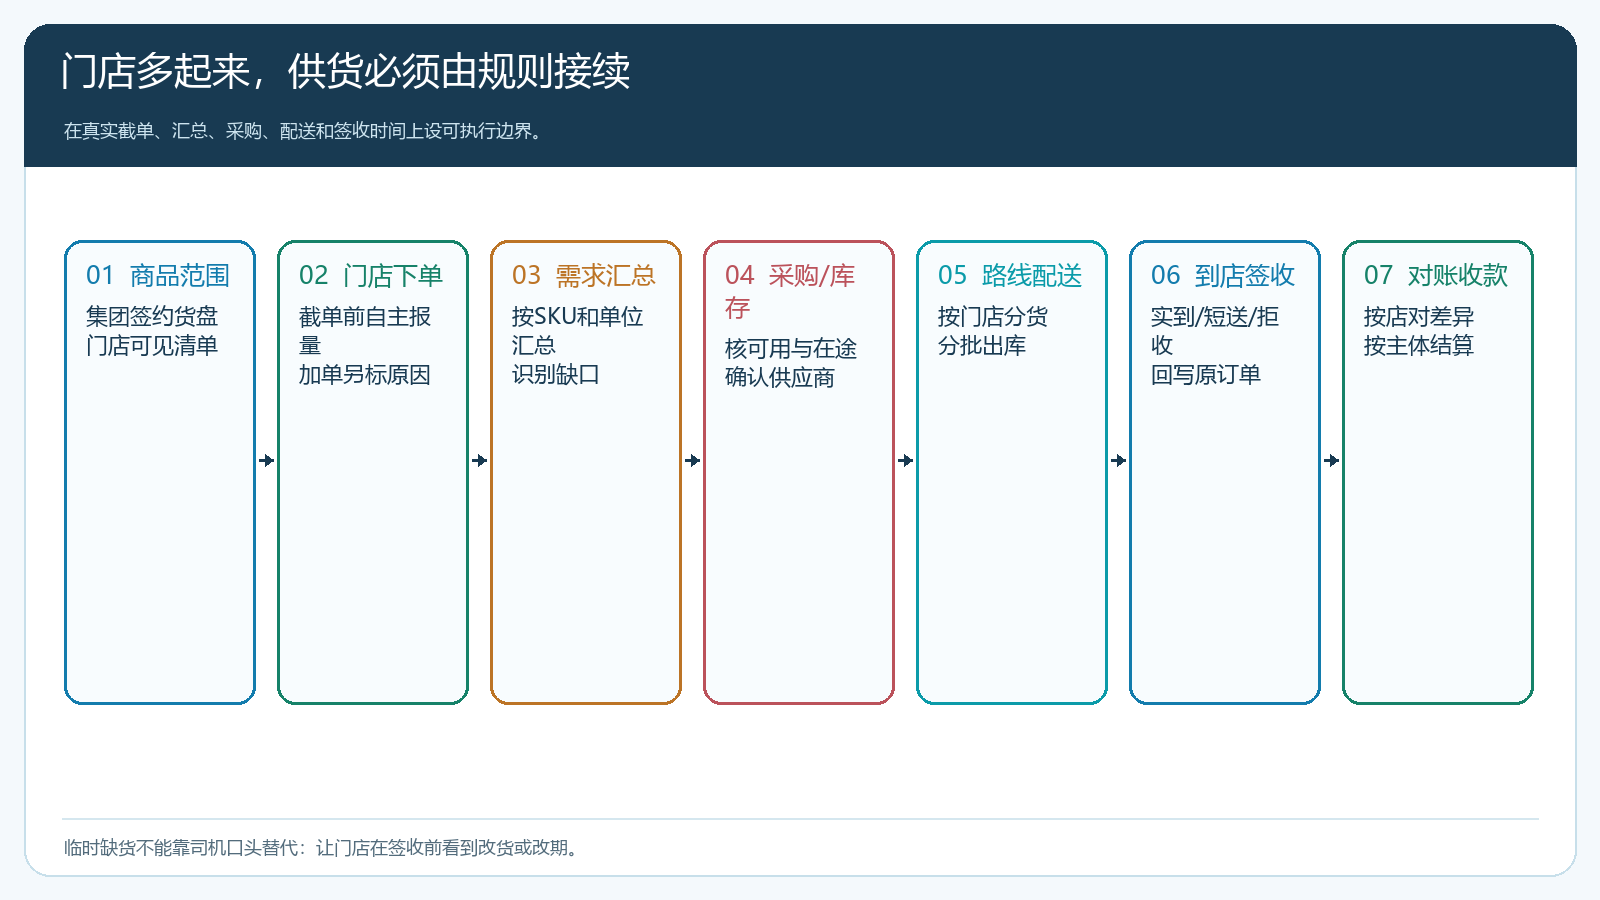Select the 06 到店签收 card heading
This screenshot has height=900, width=1600.
pyautogui.click(x=1223, y=276)
